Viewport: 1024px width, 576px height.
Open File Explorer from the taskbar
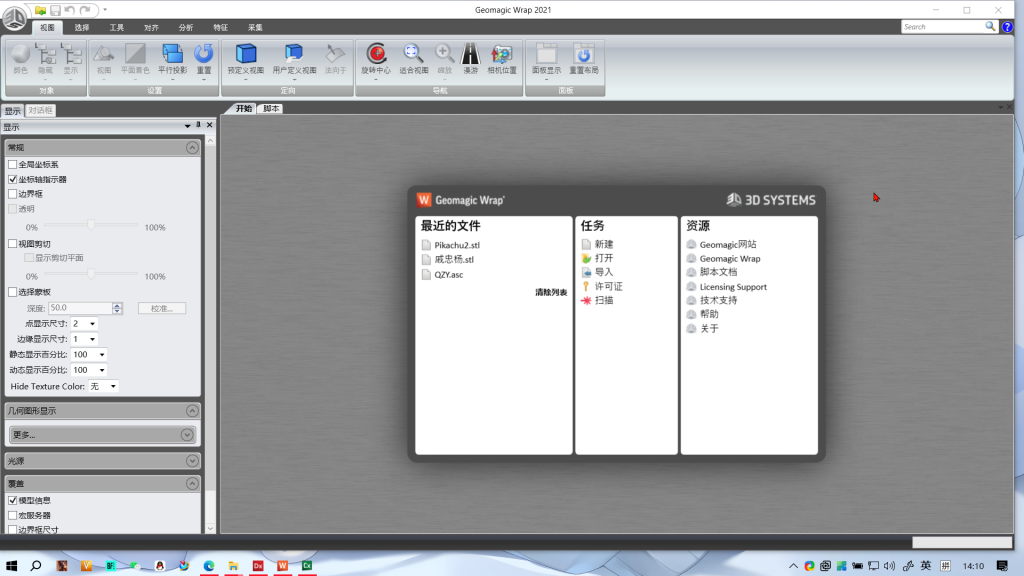[x=233, y=566]
